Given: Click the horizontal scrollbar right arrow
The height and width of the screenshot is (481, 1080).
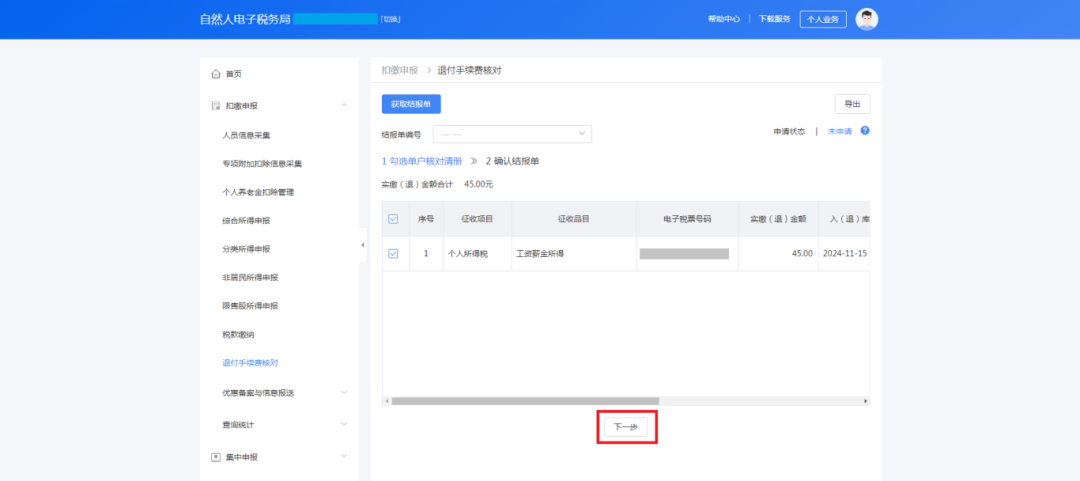Looking at the screenshot, I should 866,401.
